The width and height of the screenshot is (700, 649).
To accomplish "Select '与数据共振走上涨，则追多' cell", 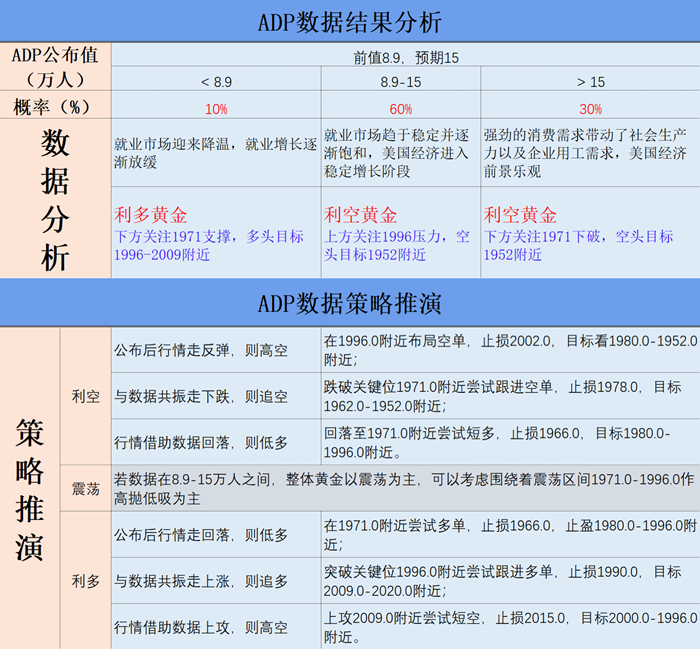I will [x=216, y=581].
